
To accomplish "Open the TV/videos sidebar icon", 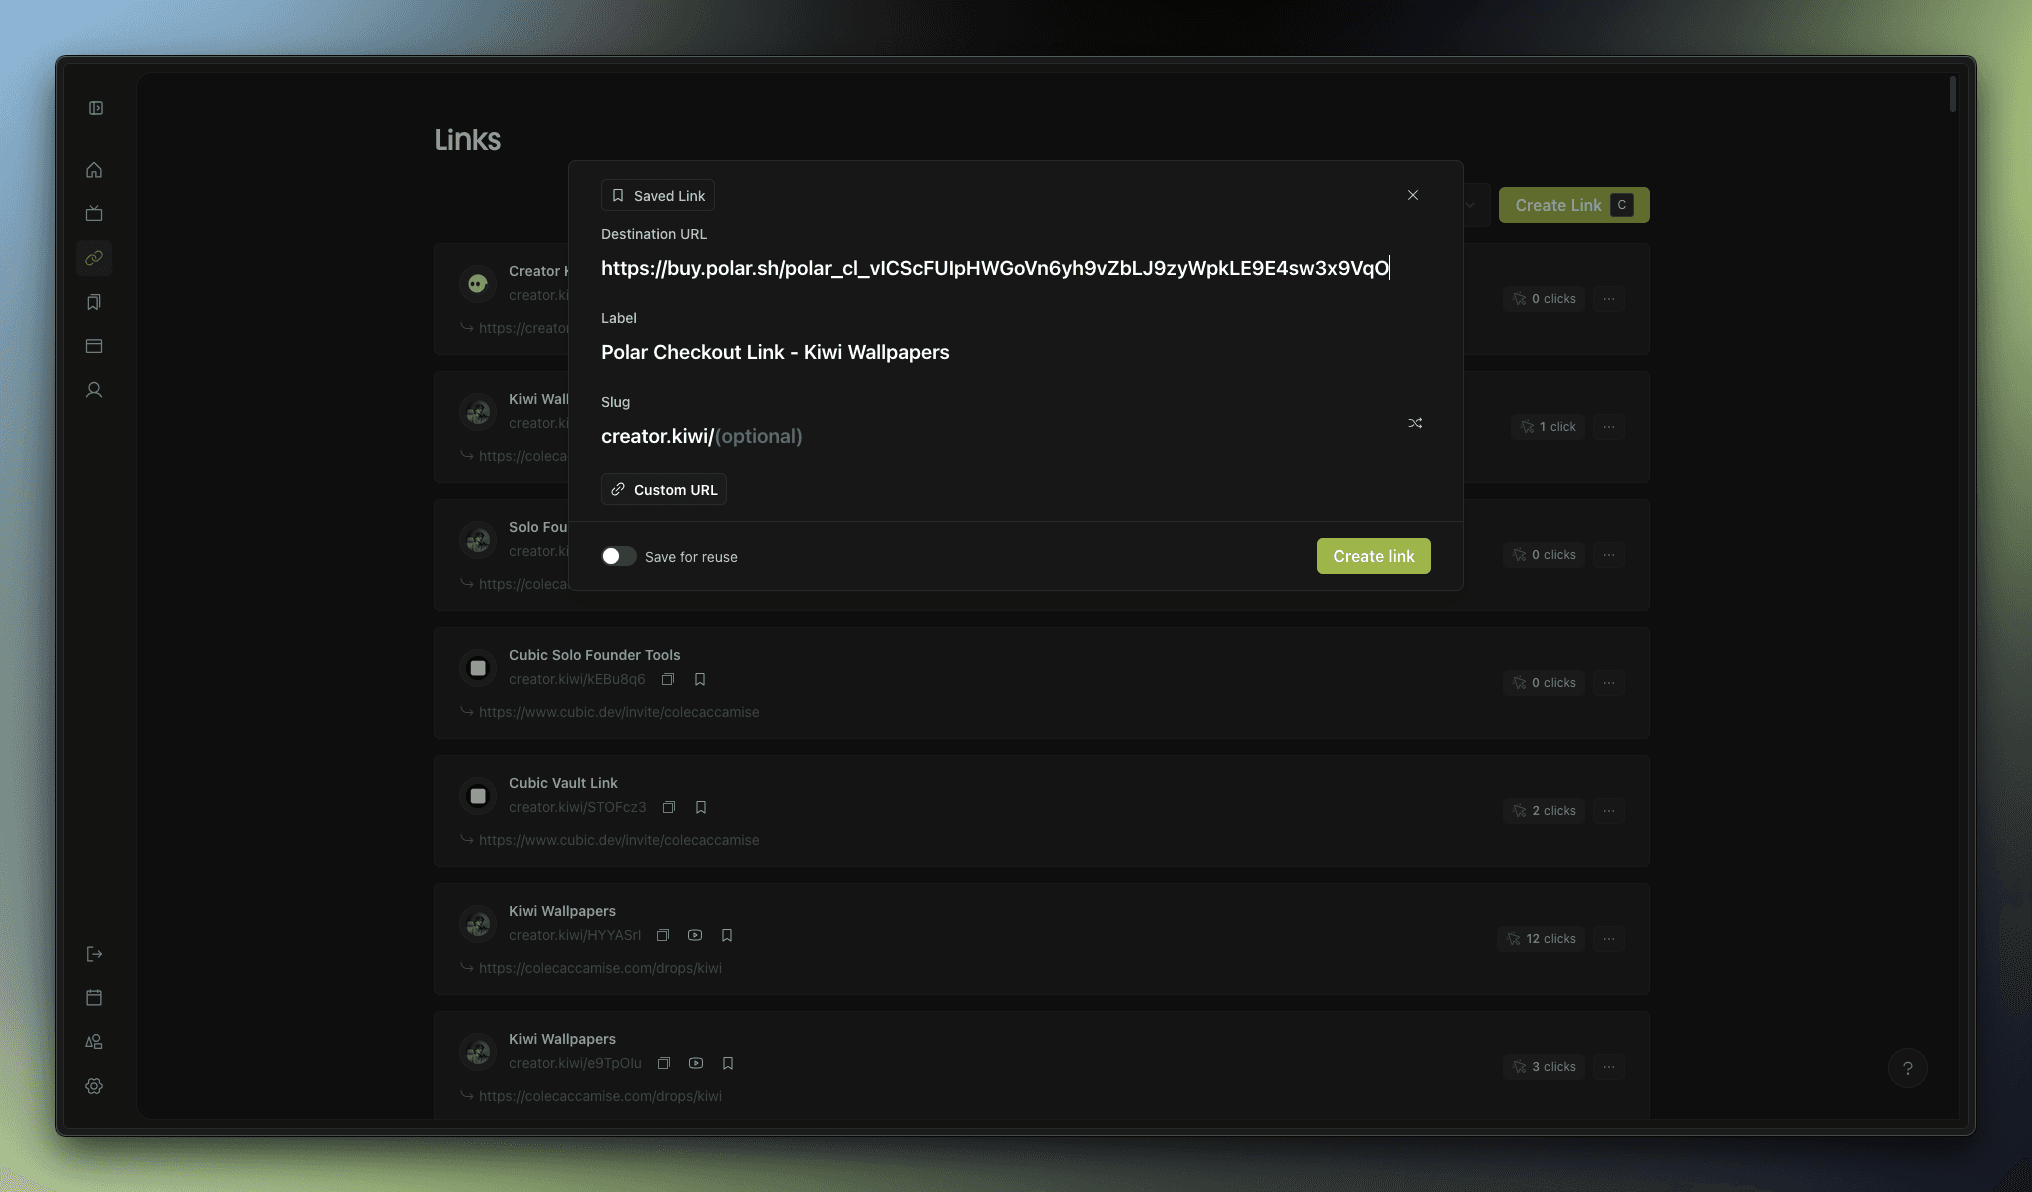I will [x=94, y=214].
